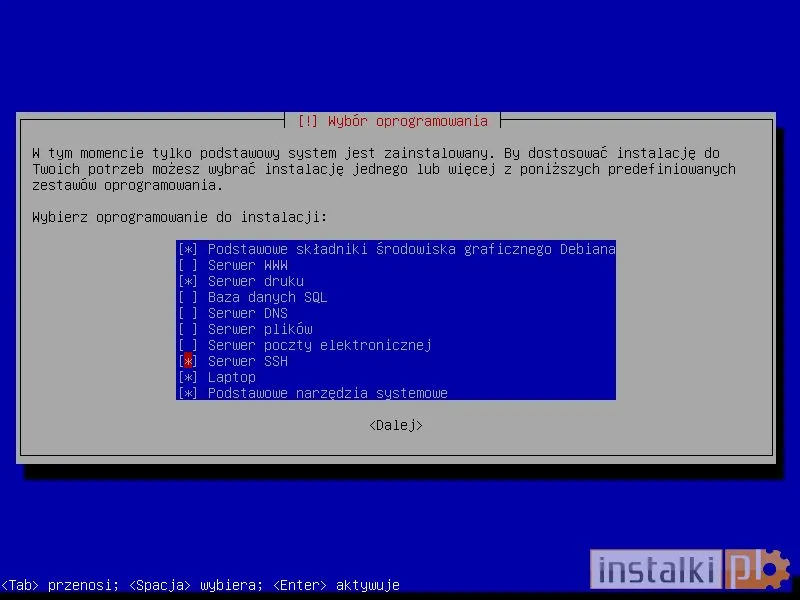Select the highlighted Serwer SSH row
Image resolution: width=800 pixels, height=600 pixels.
247,361
